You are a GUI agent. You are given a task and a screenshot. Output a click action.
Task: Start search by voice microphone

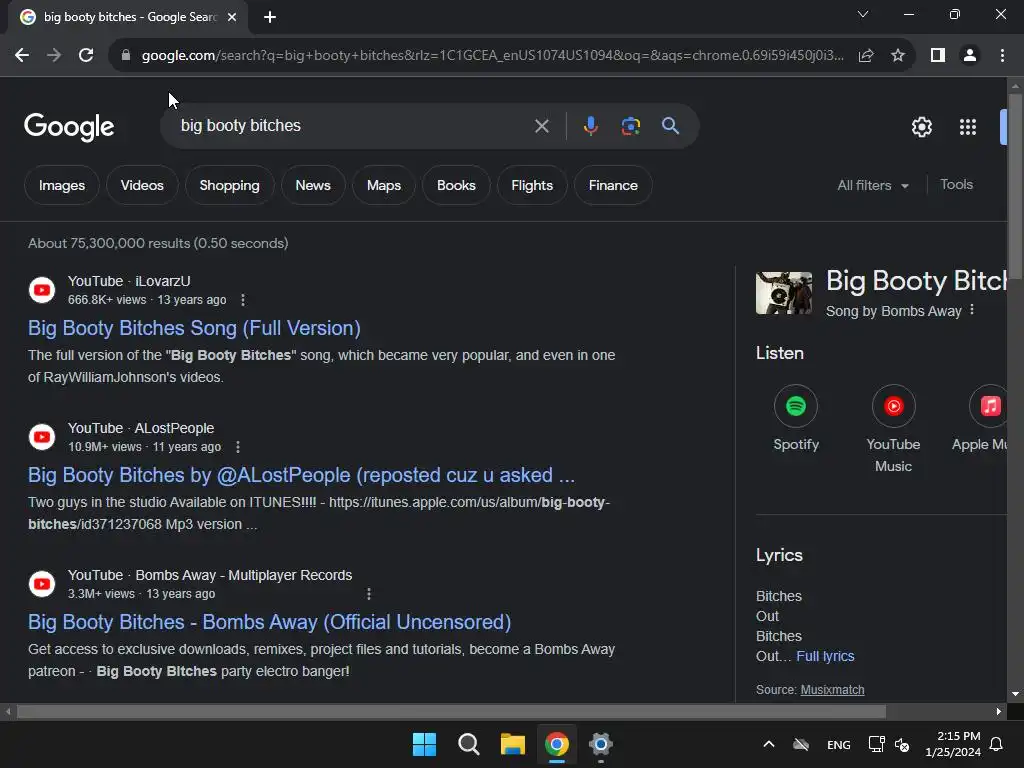tap(590, 125)
